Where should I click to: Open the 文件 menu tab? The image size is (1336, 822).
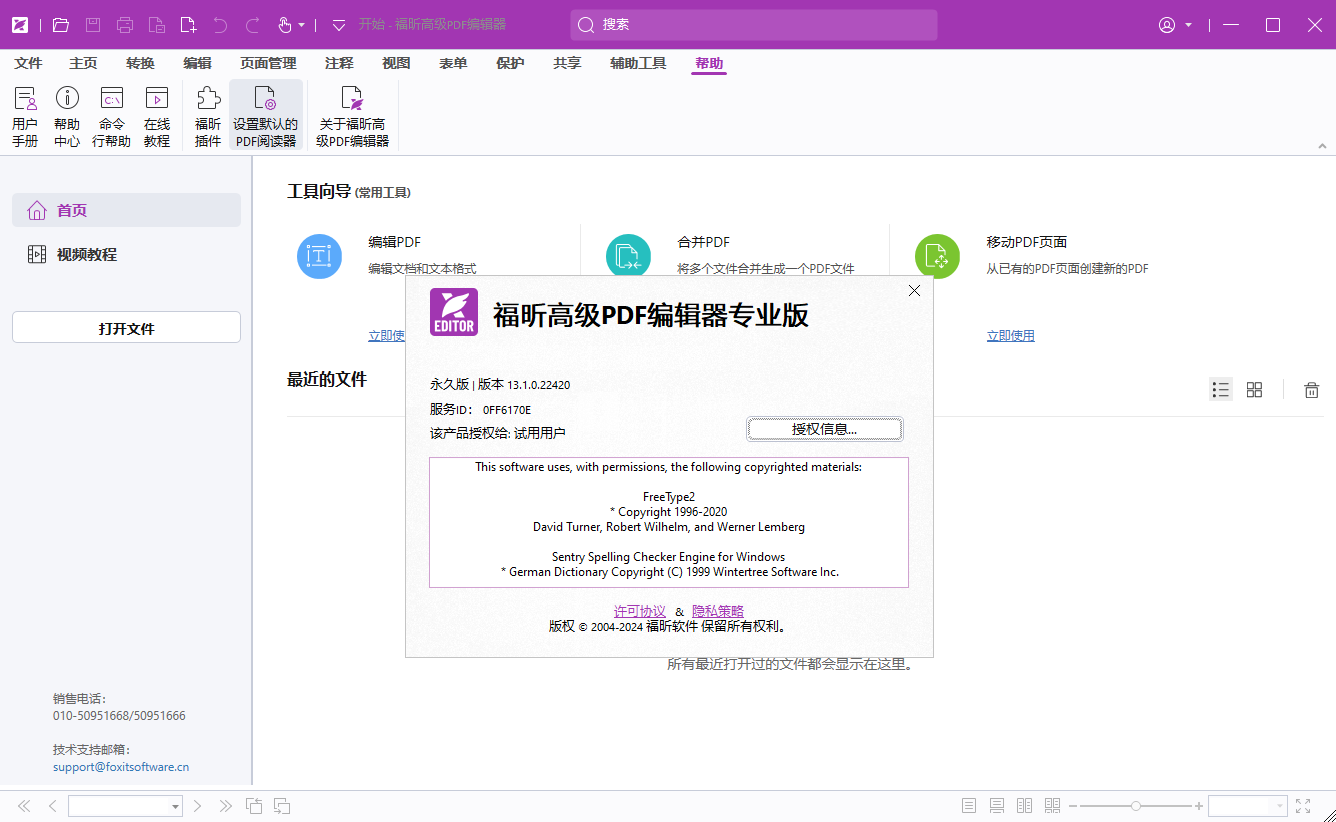28,63
